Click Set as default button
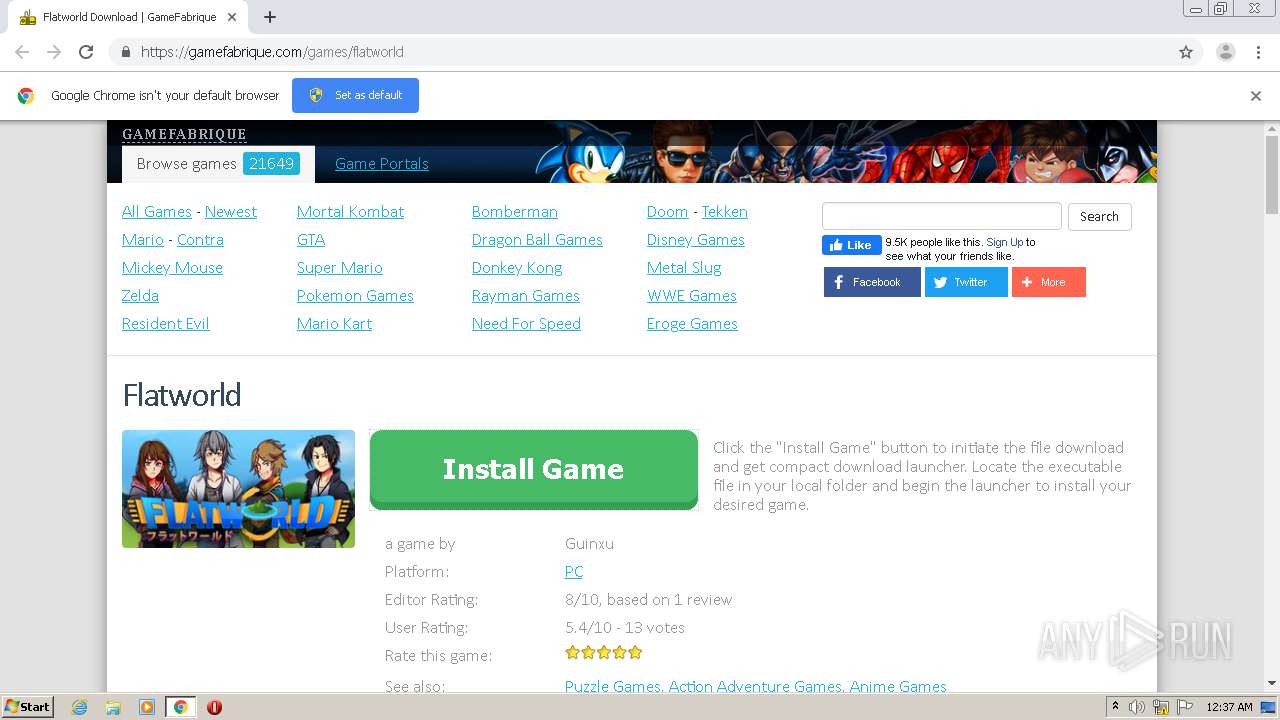1280x720 pixels. (x=355, y=95)
